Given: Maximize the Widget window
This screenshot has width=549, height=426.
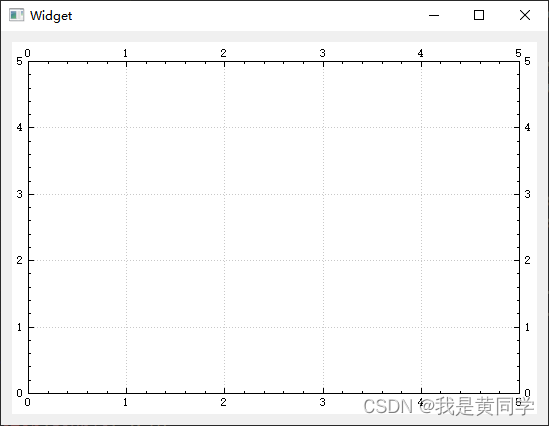Looking at the screenshot, I should pos(479,15).
